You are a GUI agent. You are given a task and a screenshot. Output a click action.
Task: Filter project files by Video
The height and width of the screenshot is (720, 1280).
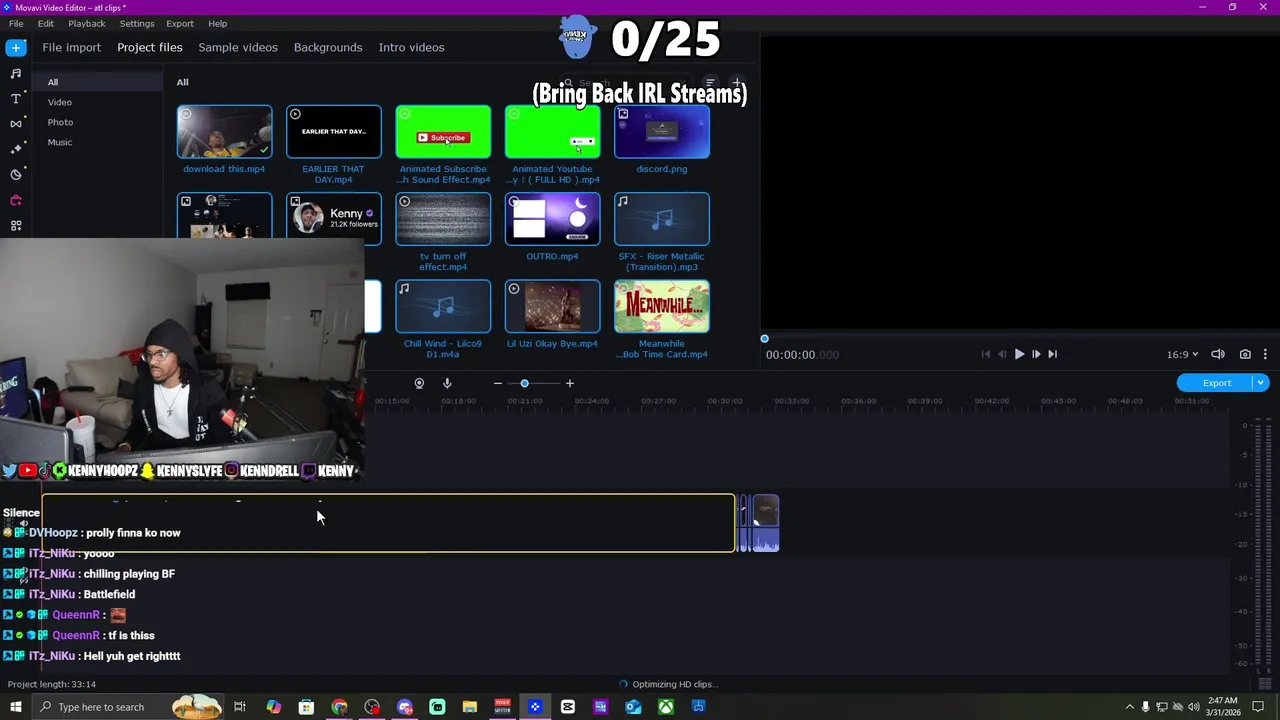pyautogui.click(x=60, y=102)
